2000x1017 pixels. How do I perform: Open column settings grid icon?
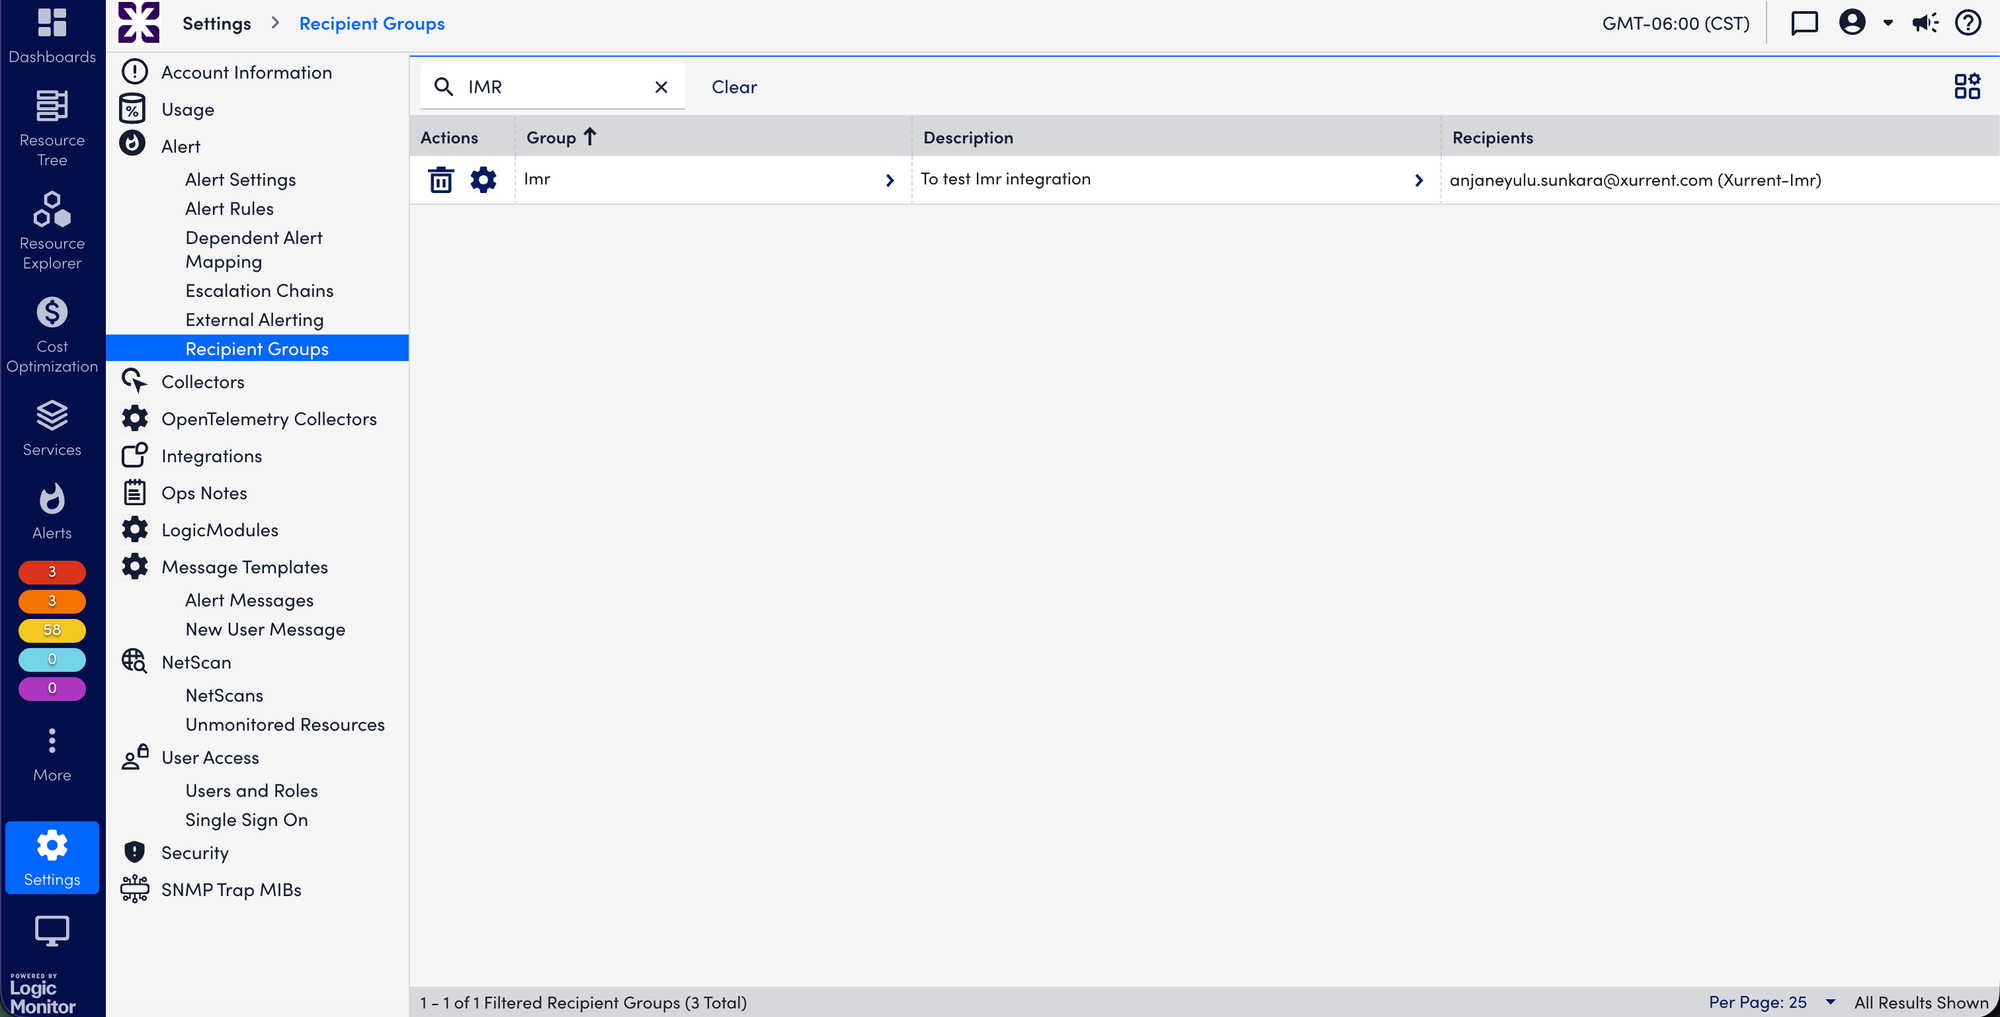coord(1966,87)
